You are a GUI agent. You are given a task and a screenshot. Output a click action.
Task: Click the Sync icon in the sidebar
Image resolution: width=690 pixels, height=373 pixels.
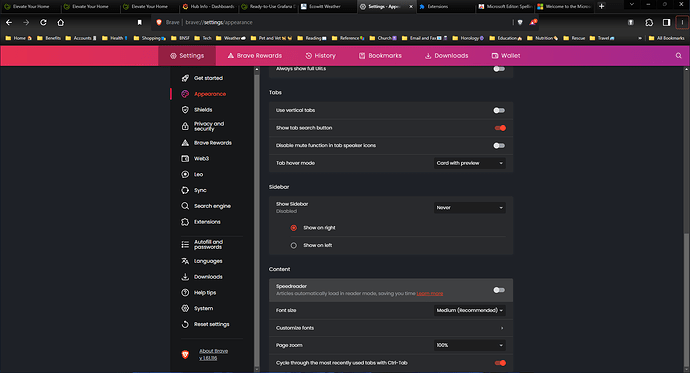185,190
